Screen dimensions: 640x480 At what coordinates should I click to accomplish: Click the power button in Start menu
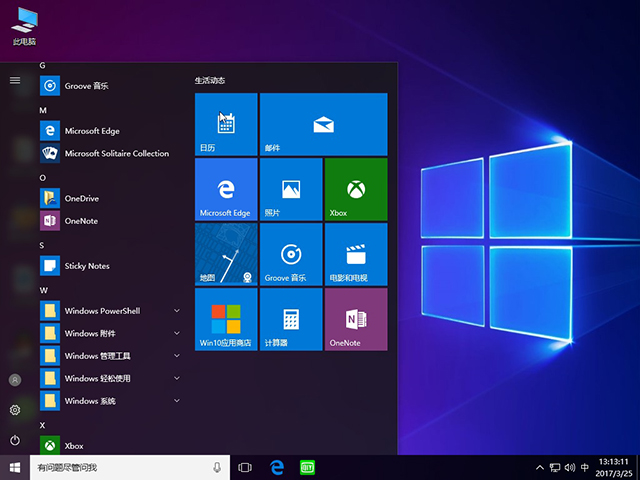tap(15, 440)
